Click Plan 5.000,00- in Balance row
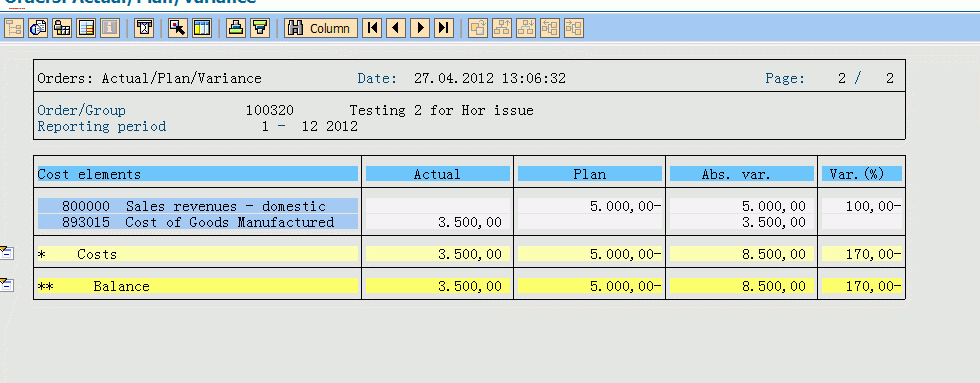The width and height of the screenshot is (980, 383). [589, 286]
